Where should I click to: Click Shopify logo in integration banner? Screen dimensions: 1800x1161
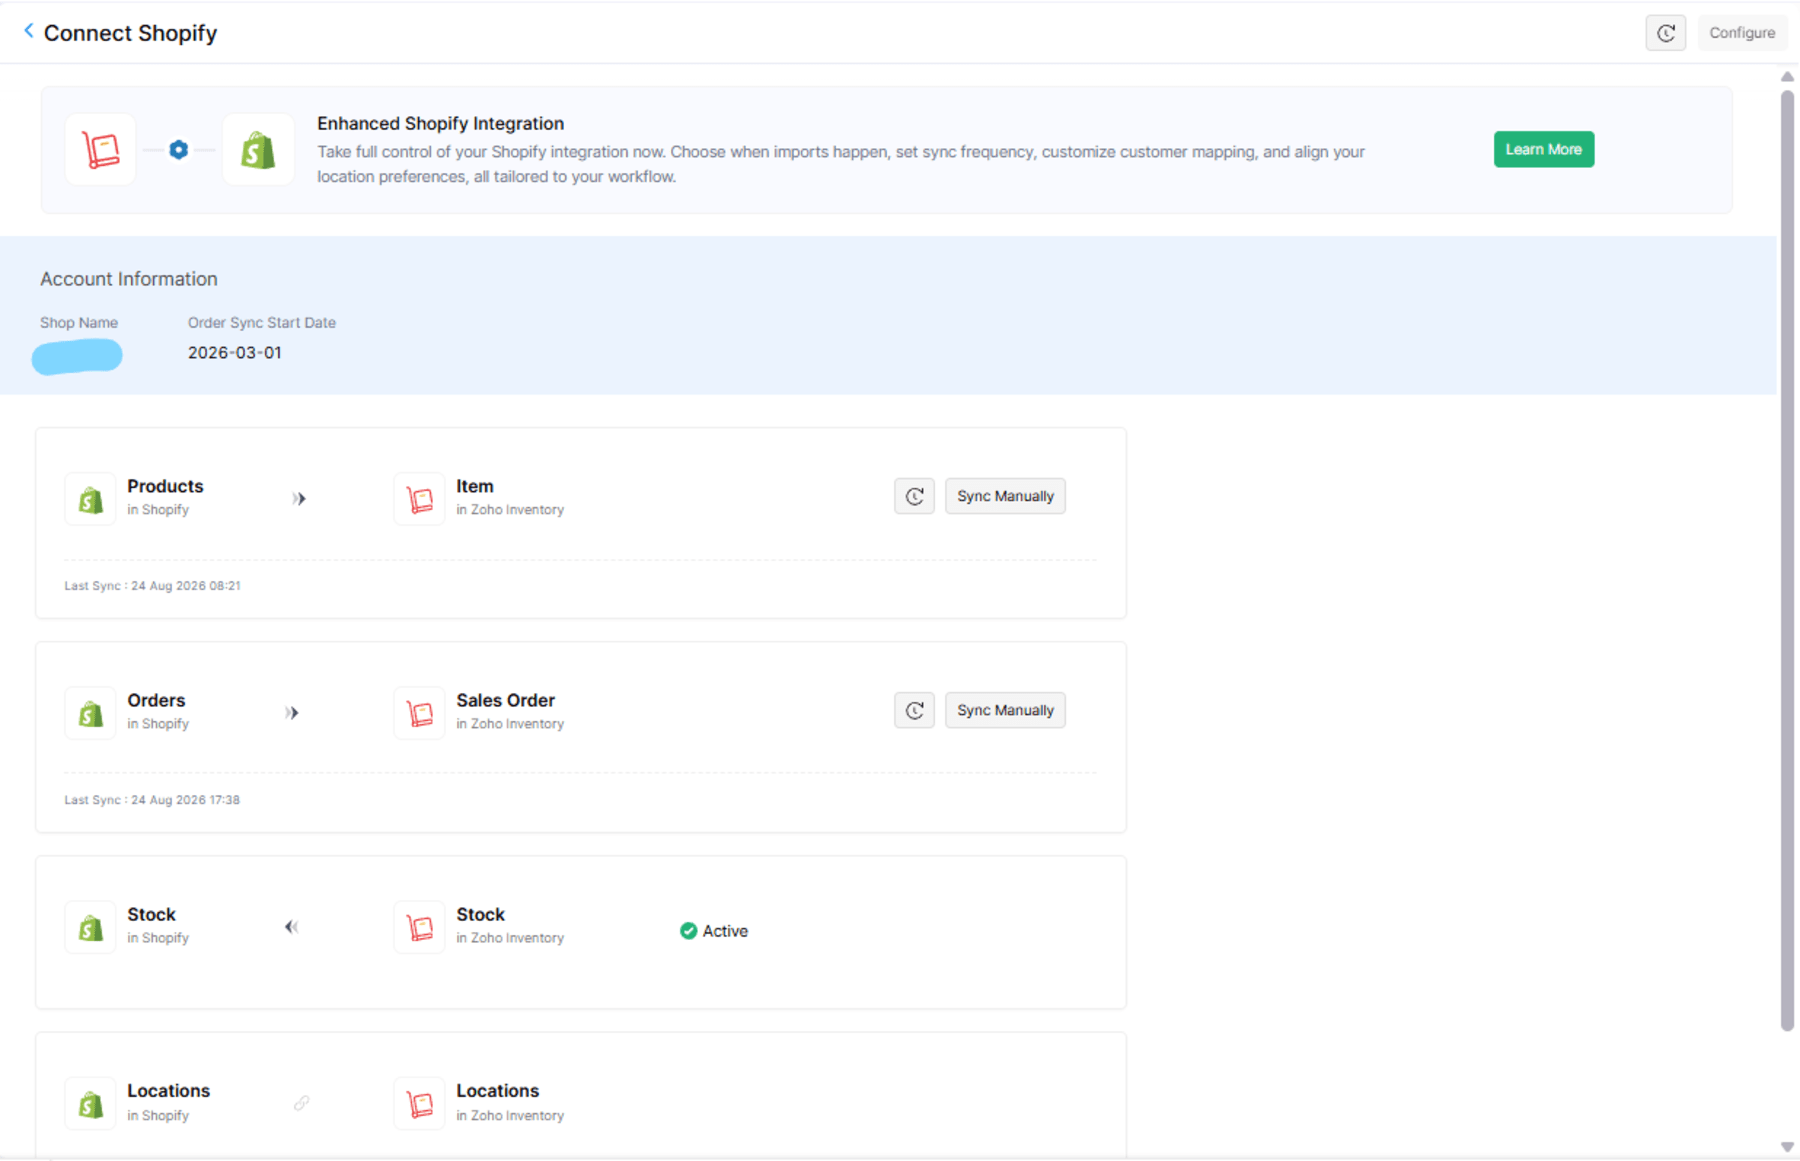[258, 150]
